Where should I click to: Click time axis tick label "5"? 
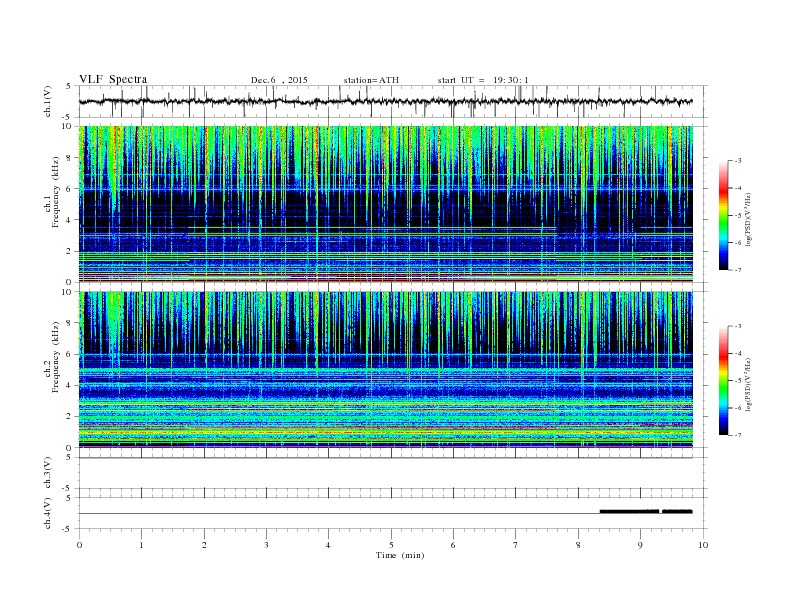[x=391, y=545]
